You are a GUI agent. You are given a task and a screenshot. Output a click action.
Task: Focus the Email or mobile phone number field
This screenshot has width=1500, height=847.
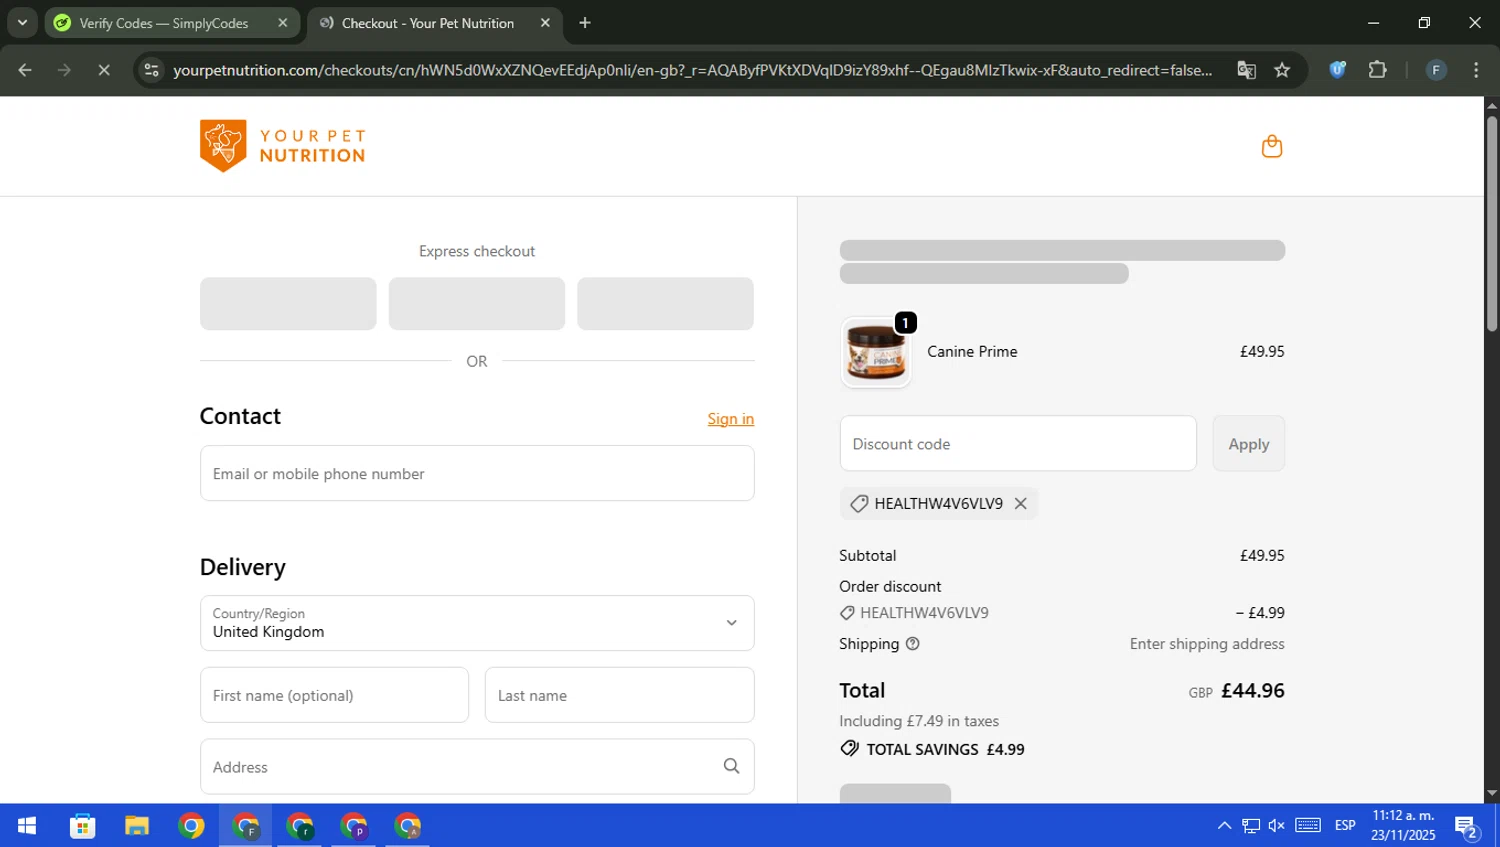point(477,474)
